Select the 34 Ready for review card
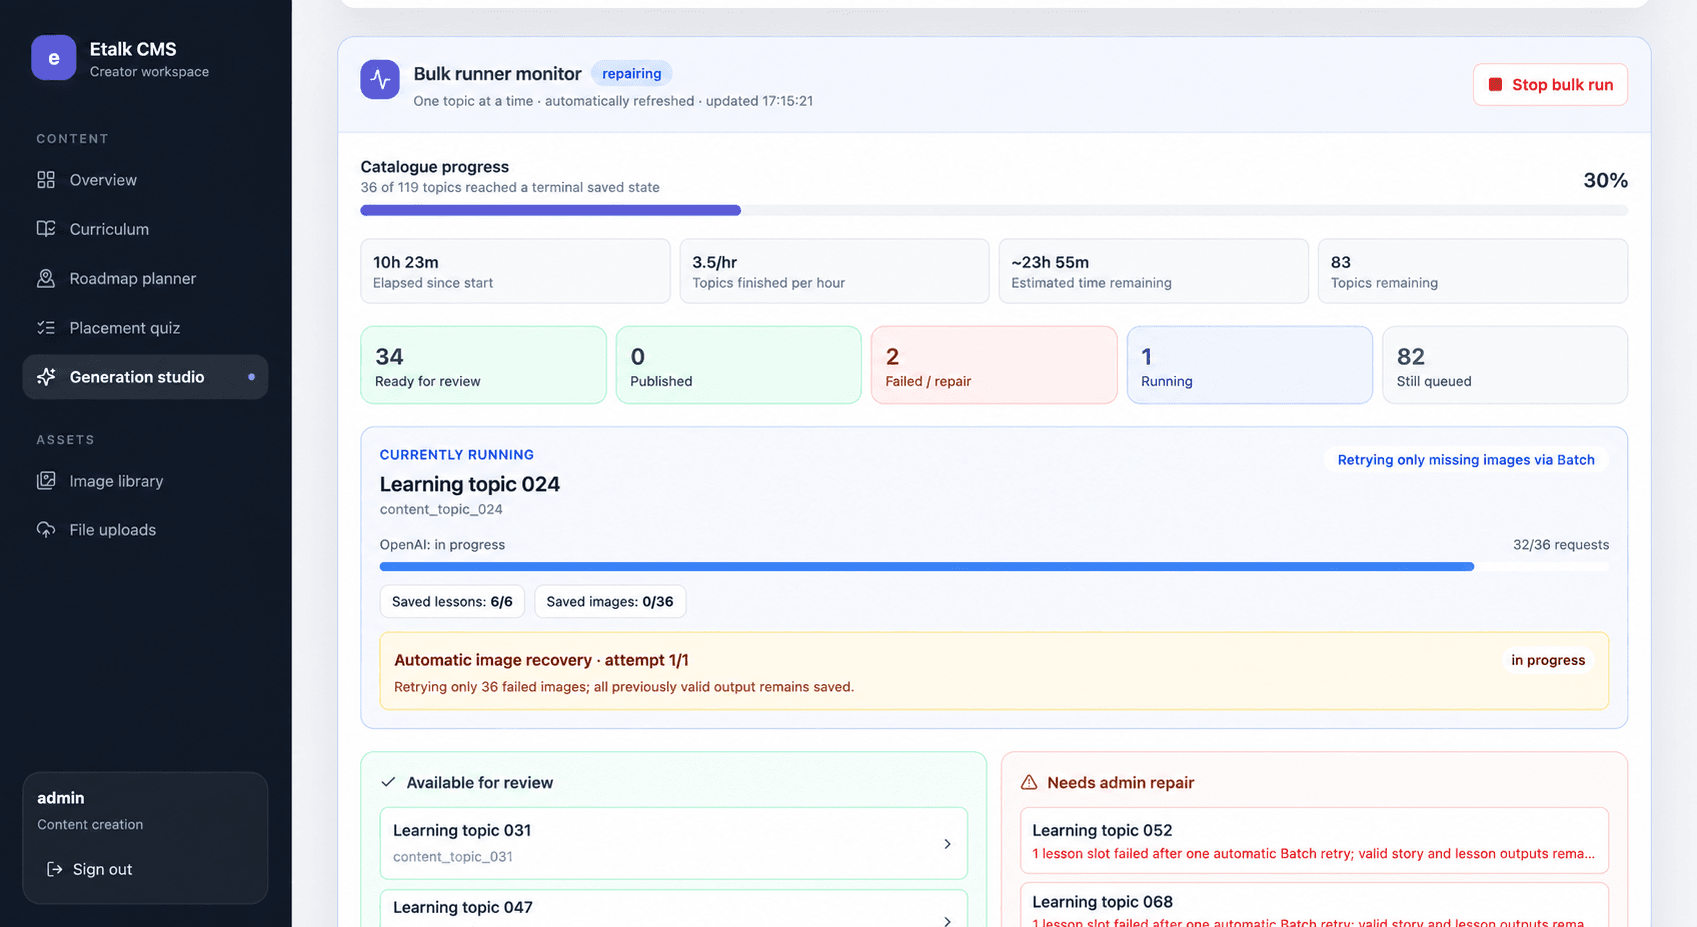Screen dimensions: 1697x927 [x=483, y=365]
